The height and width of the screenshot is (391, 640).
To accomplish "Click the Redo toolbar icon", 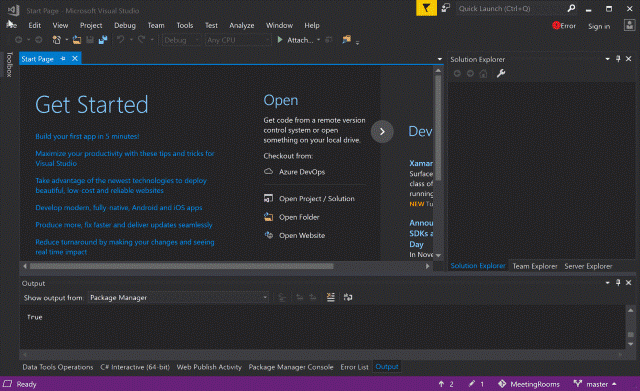I will pos(141,40).
